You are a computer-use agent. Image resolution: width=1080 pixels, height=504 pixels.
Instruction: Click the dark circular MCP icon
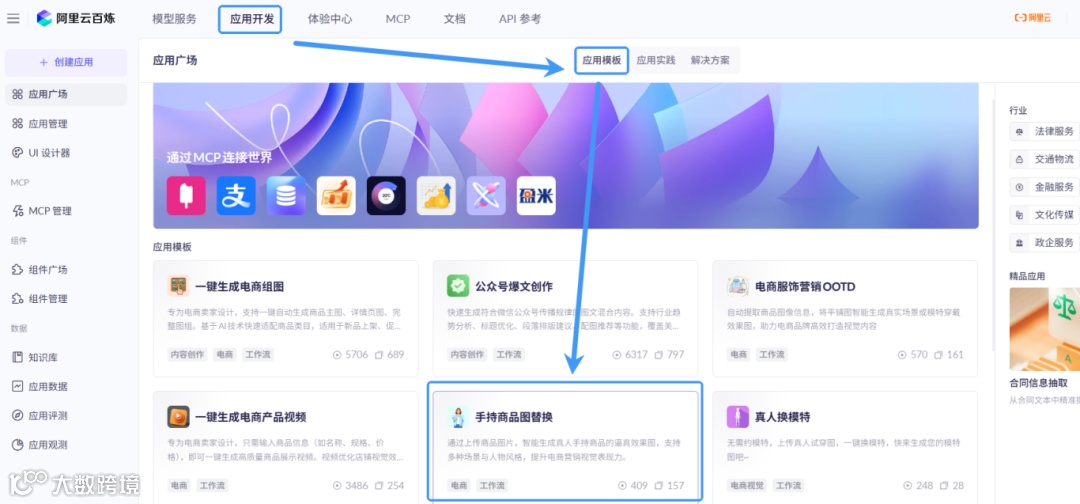(x=386, y=196)
